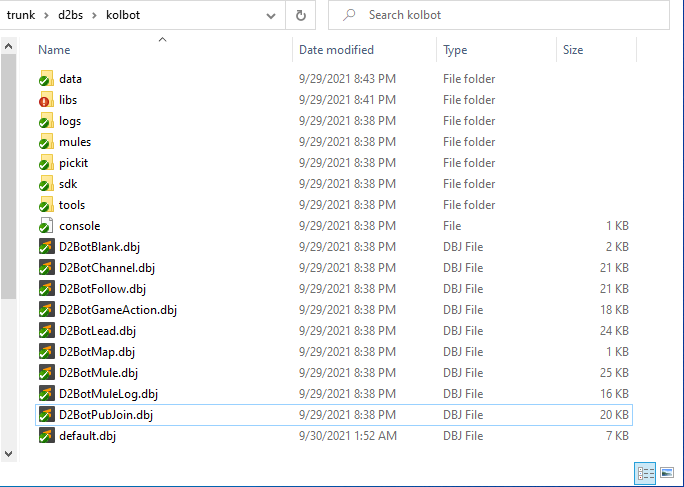Click the libs folder icon with red alert
684x487 pixels.
(x=46, y=99)
